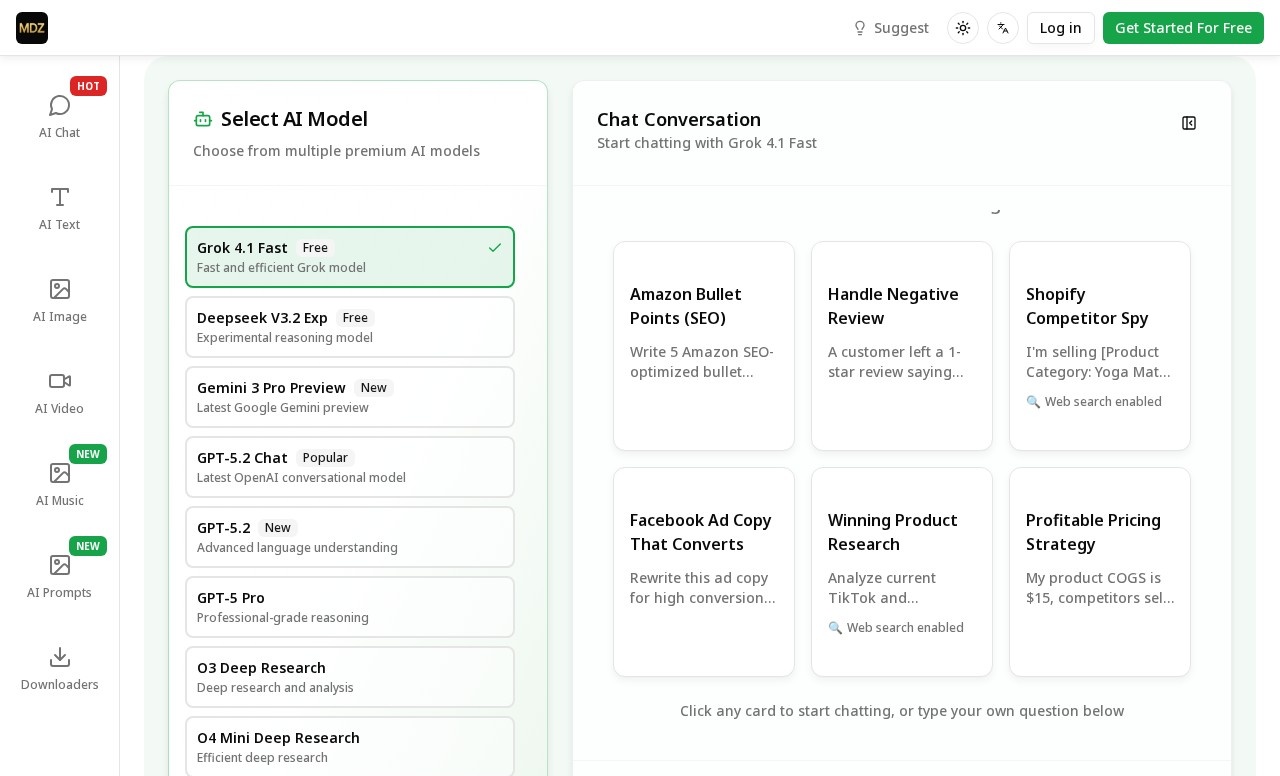Click the Select AI Model robot icon
The height and width of the screenshot is (776, 1280).
tap(203, 119)
